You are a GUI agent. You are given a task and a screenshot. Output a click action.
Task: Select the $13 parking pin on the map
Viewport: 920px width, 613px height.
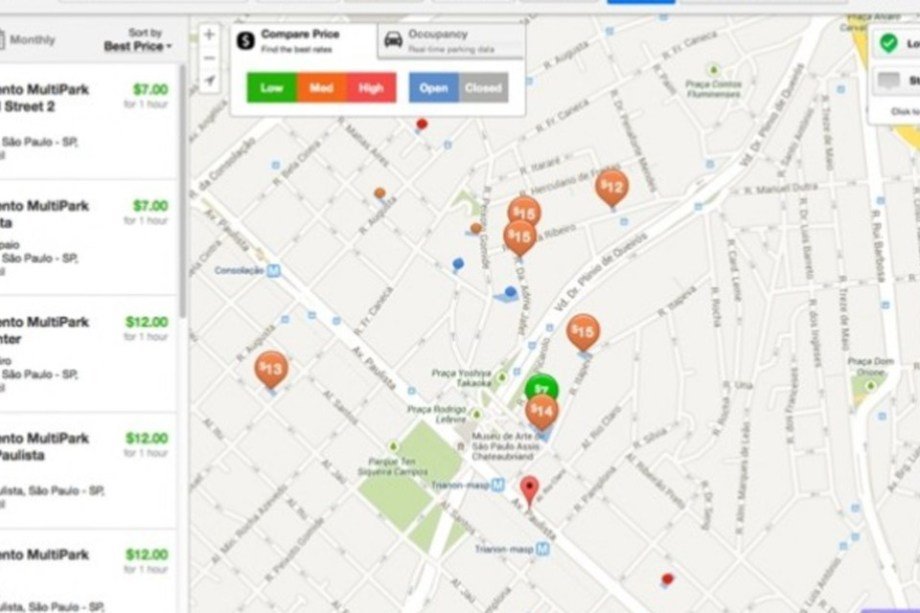click(271, 370)
